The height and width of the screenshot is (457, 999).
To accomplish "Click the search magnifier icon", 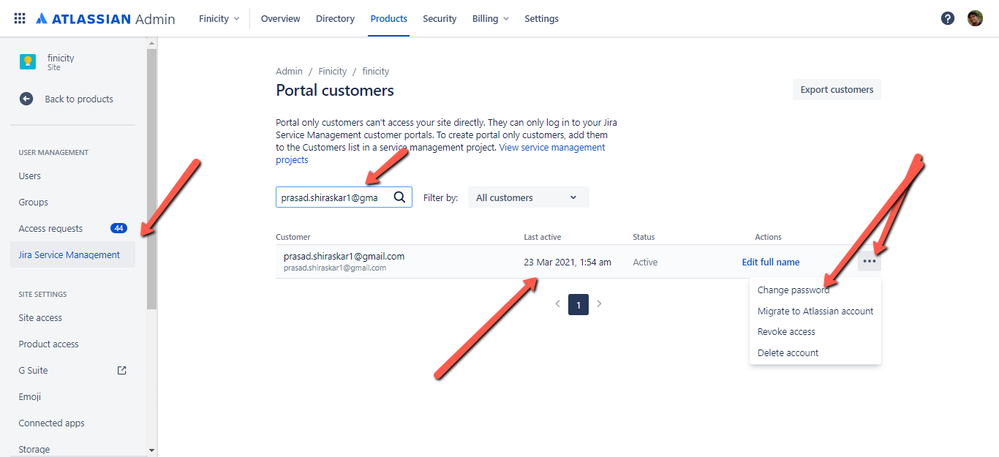I will pyautogui.click(x=399, y=198).
